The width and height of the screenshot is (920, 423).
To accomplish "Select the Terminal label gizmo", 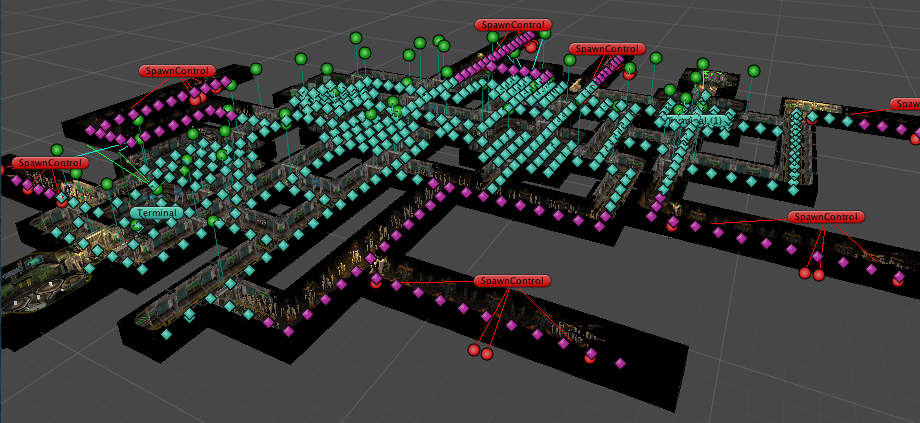I will coord(157,213).
